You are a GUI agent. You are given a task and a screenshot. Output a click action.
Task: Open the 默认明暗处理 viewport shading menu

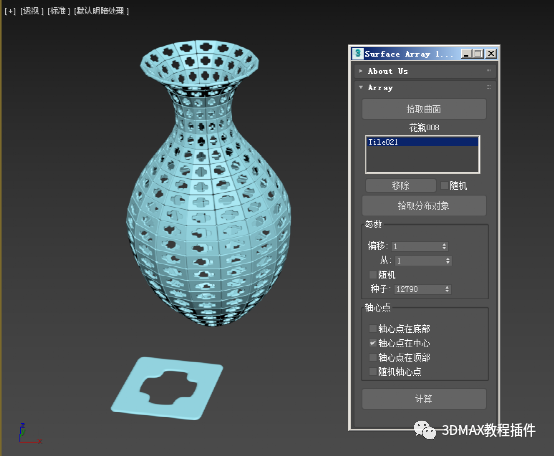pyautogui.click(x=101, y=11)
